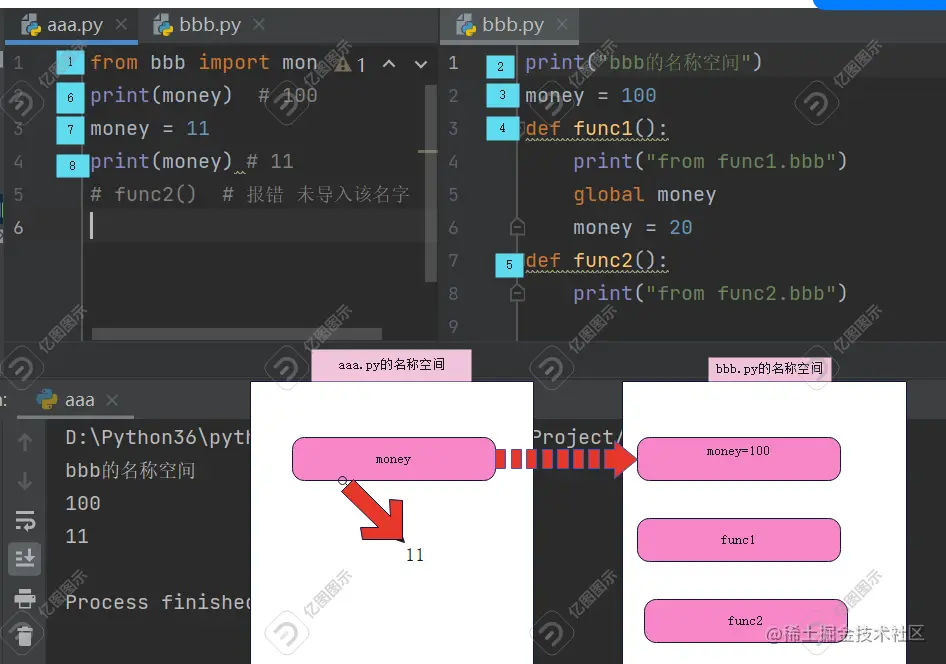This screenshot has height=664, width=946.
Task: Click the 'money = 100' line in bbb.py
Action: [591, 95]
